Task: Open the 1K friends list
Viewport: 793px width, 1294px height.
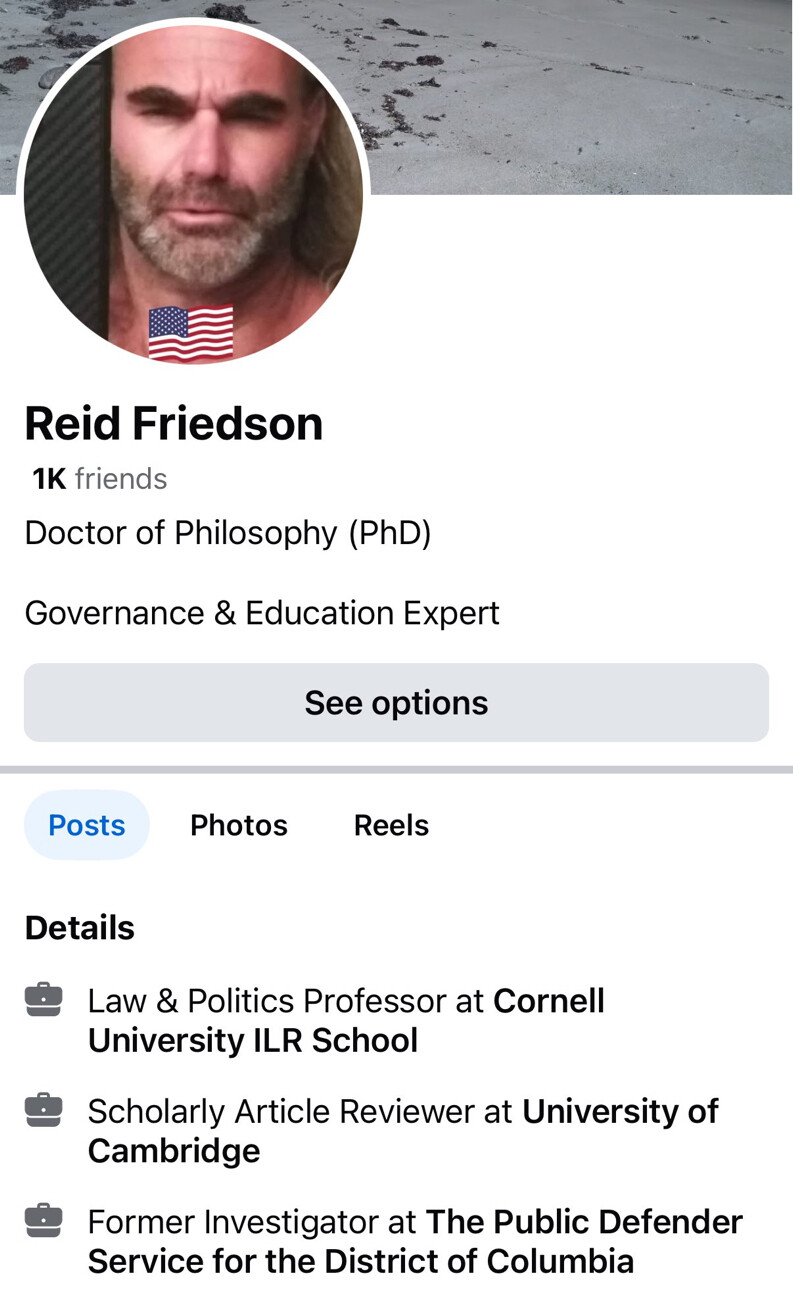Action: point(99,479)
